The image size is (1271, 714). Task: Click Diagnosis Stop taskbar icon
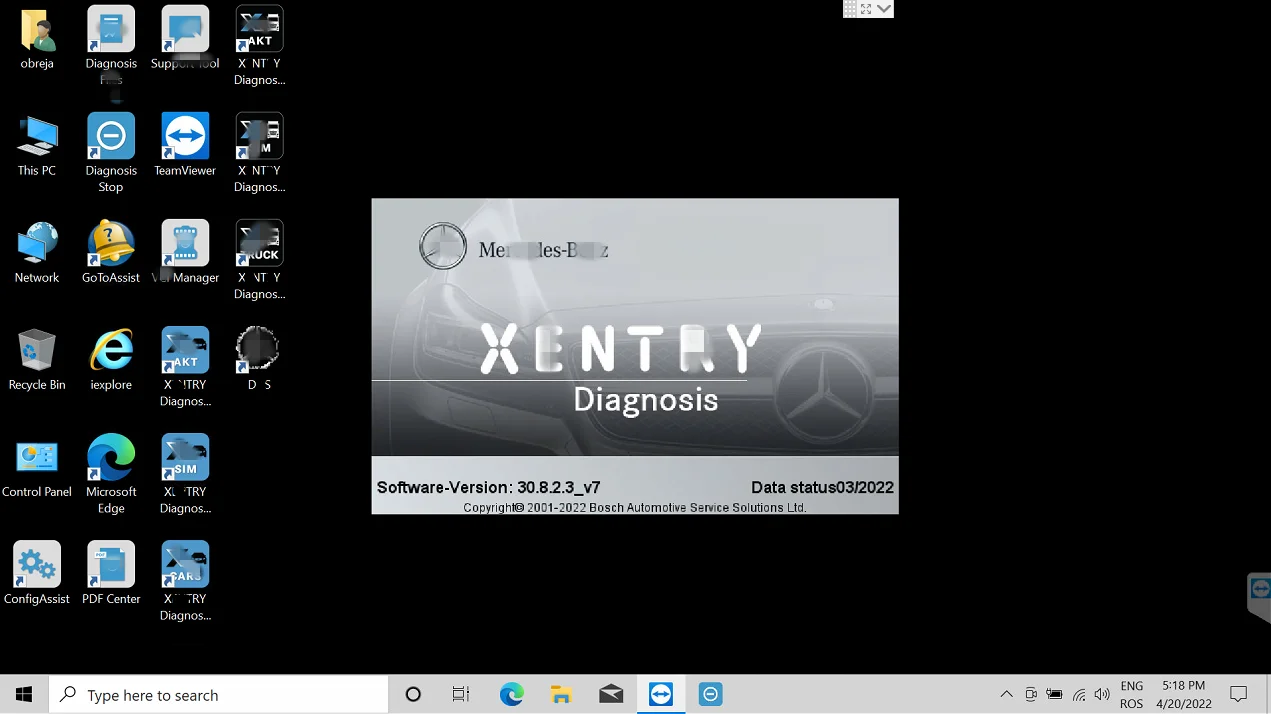[710, 694]
